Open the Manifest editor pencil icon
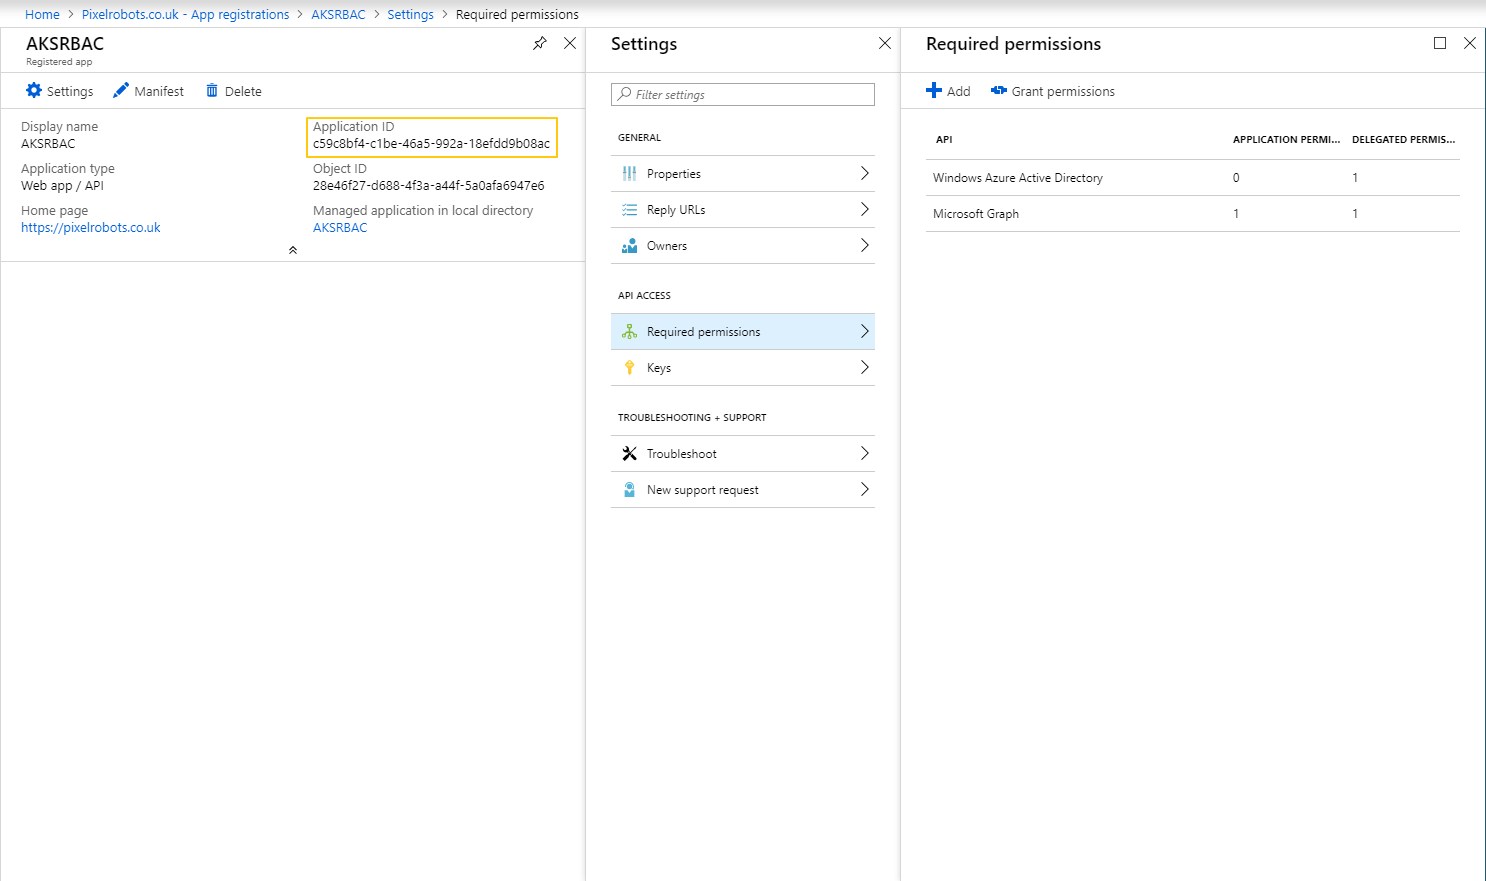Viewport: 1486px width, 881px height. coord(121,91)
